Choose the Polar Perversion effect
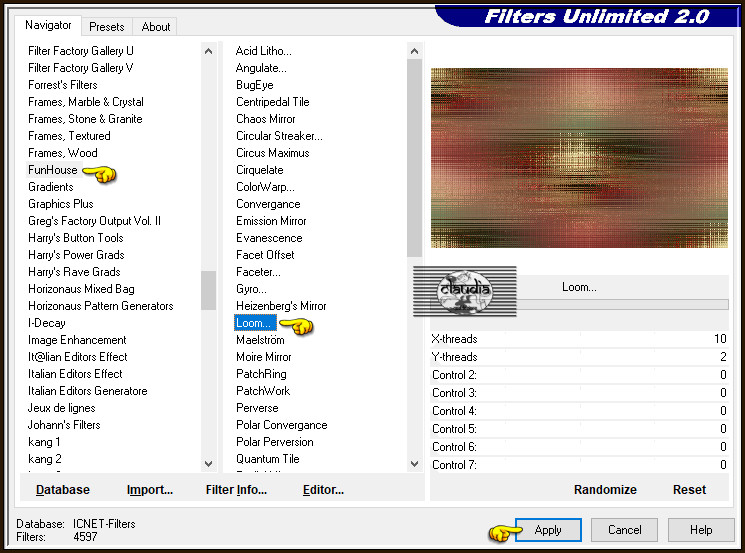745x553 pixels. tap(275, 442)
